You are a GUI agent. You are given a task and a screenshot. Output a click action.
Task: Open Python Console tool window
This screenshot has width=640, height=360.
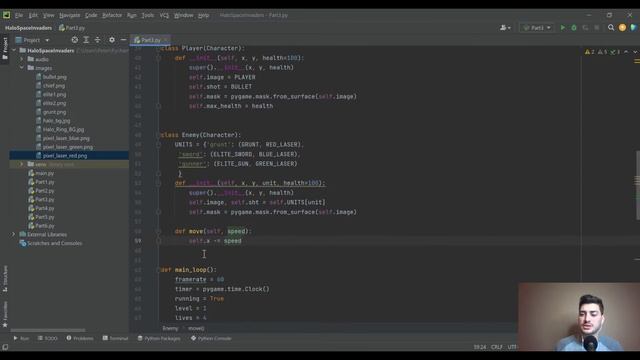click(x=211, y=338)
